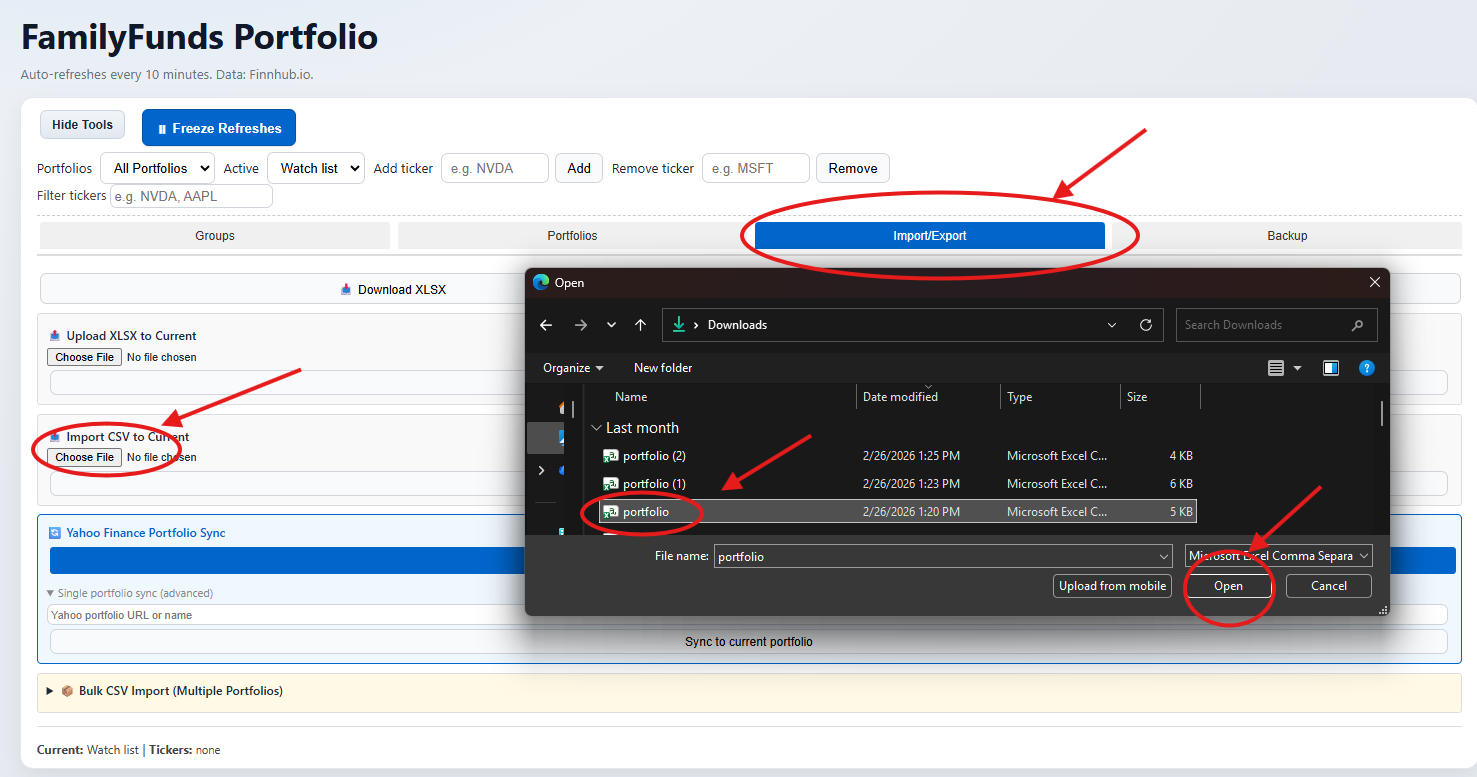Click the refresh icon beside the Downloads address bar
The image size is (1477, 777).
coord(1144,324)
